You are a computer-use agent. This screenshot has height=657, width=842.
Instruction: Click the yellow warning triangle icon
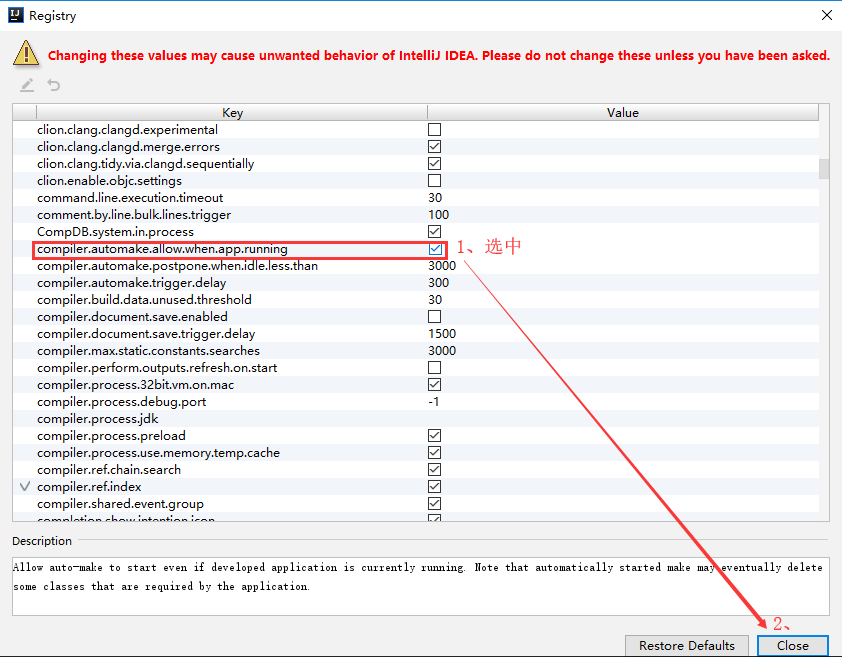(26, 54)
